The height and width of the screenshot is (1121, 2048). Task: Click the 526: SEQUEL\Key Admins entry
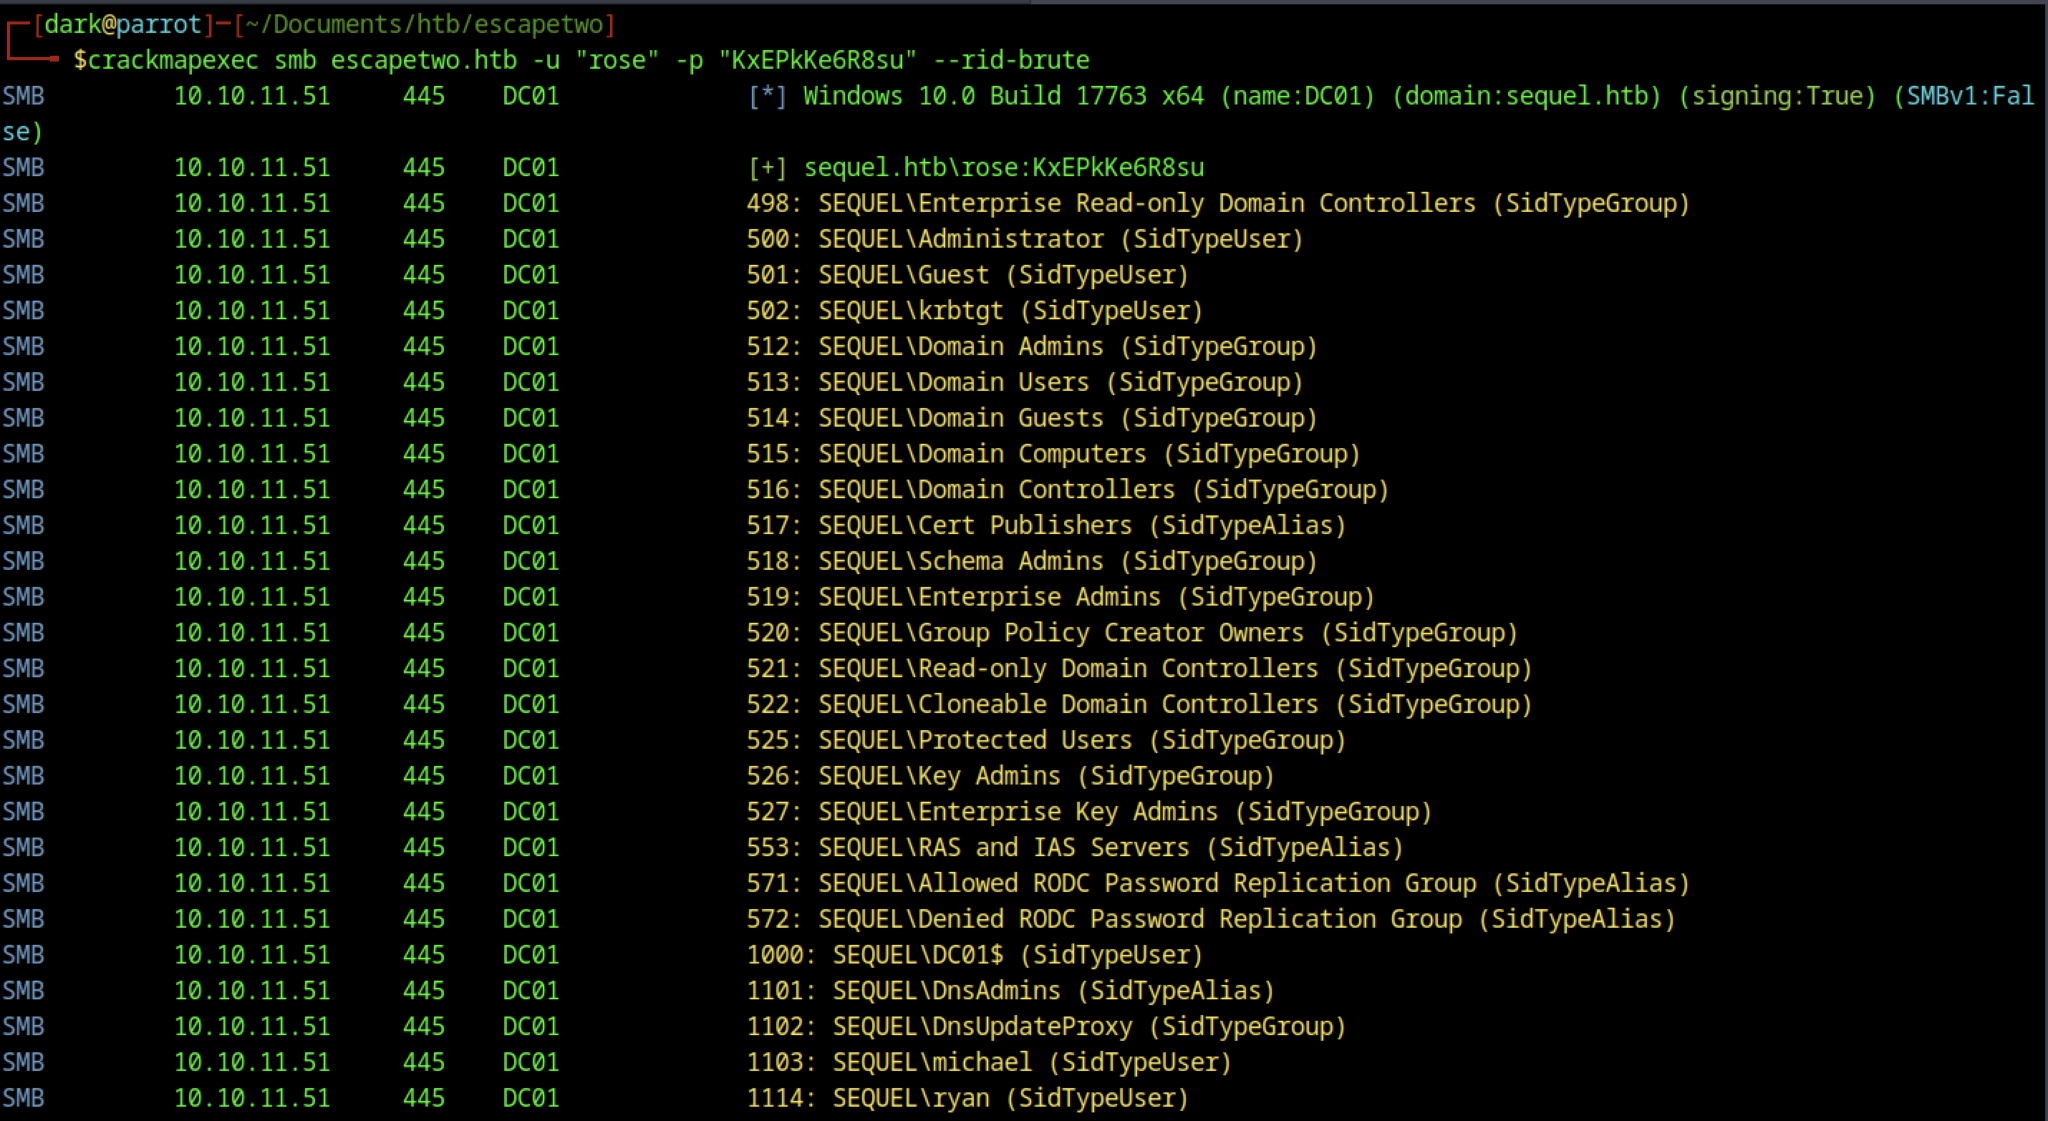pos(1011,777)
